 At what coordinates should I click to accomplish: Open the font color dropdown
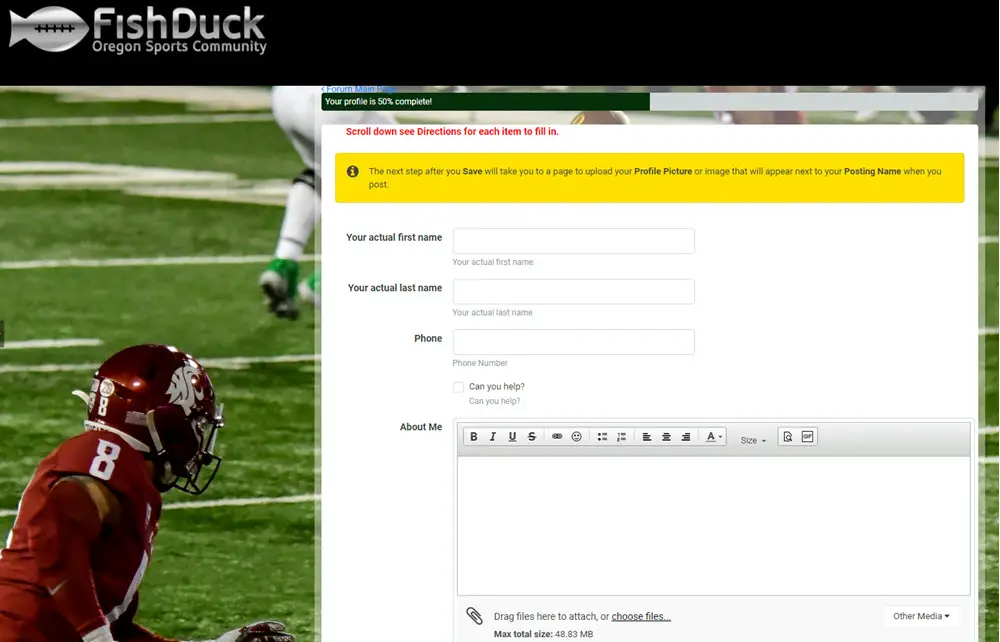point(711,436)
